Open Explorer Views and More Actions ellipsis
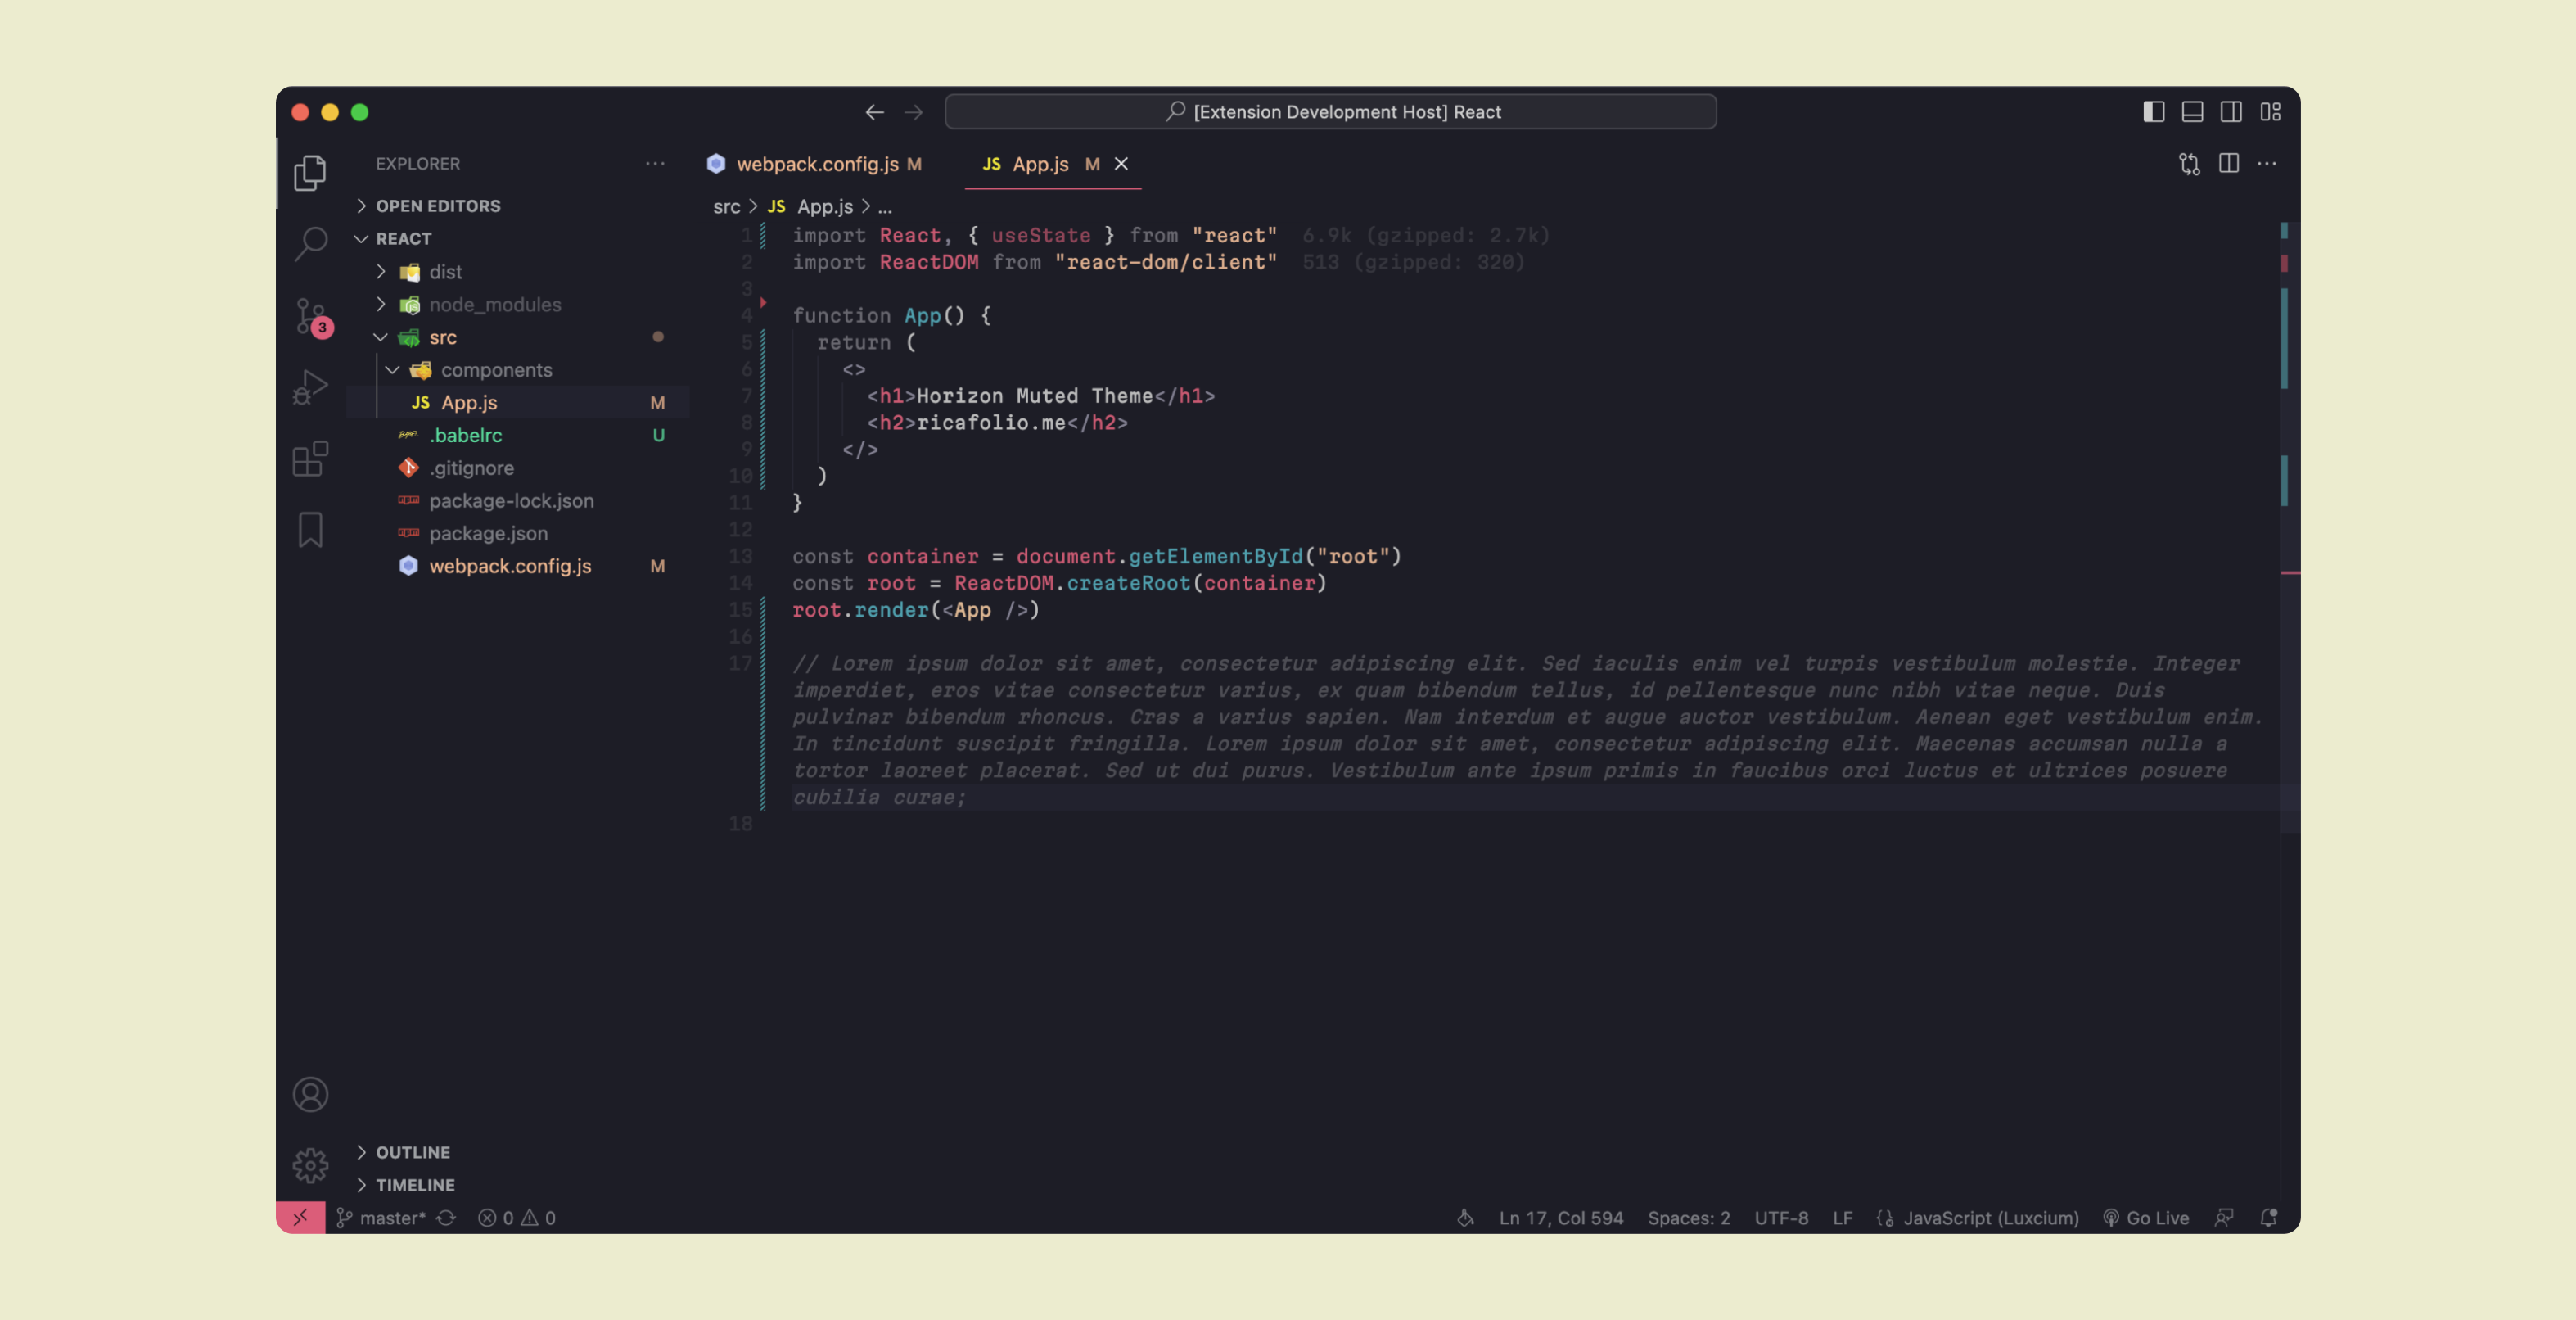The image size is (2576, 1320). pos(655,163)
